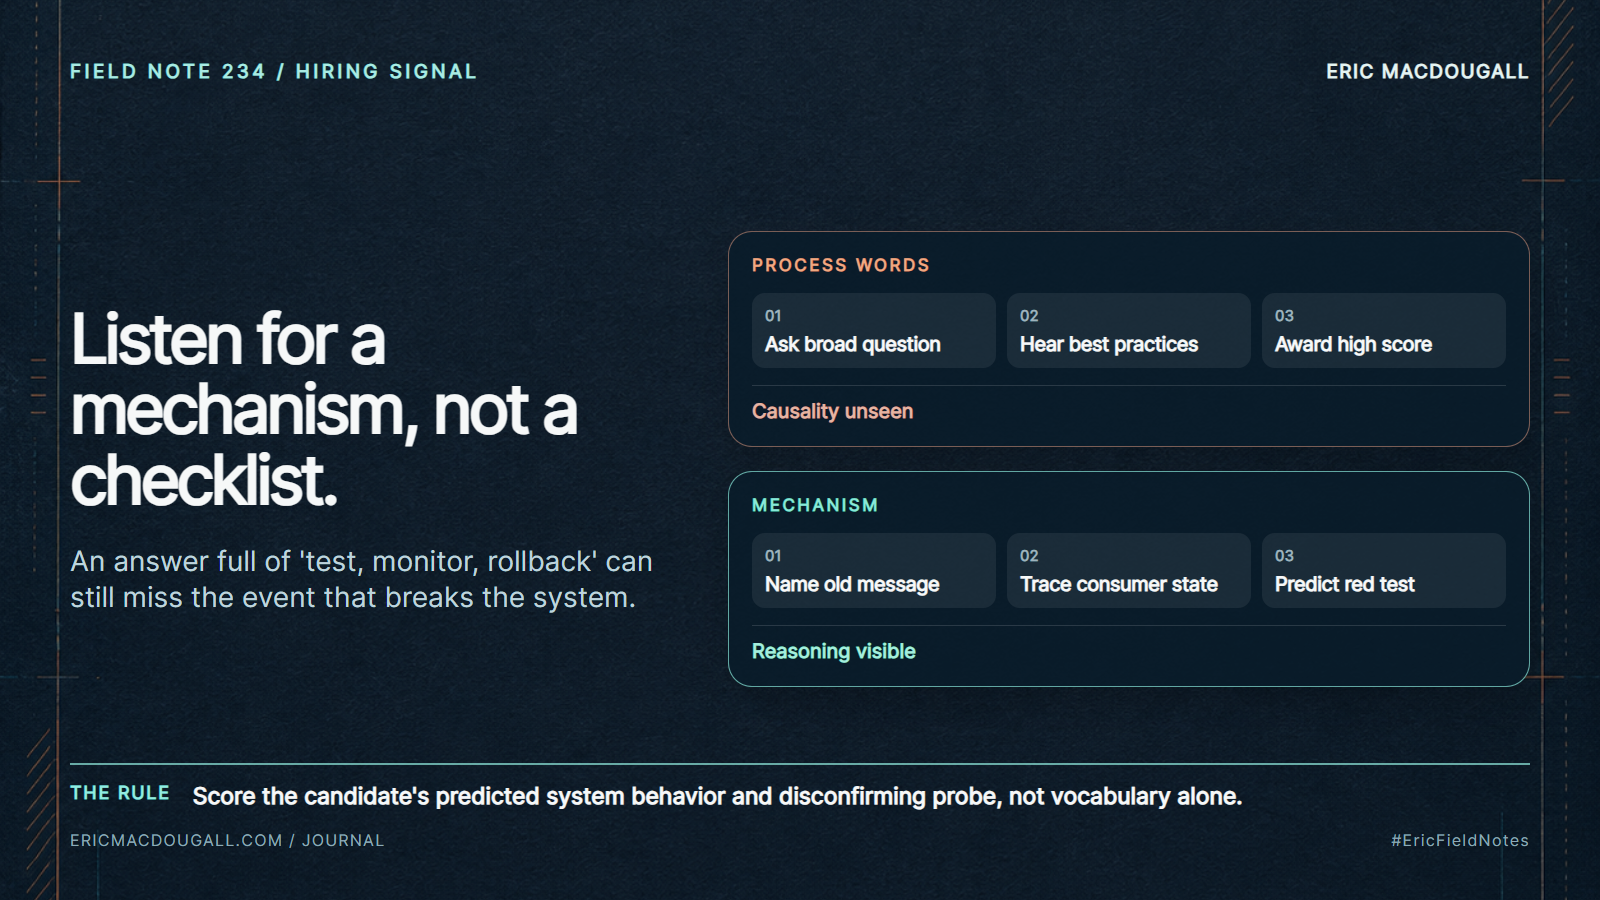
Task: Click the #EricFieldNotes hashtag
Action: (x=1460, y=840)
